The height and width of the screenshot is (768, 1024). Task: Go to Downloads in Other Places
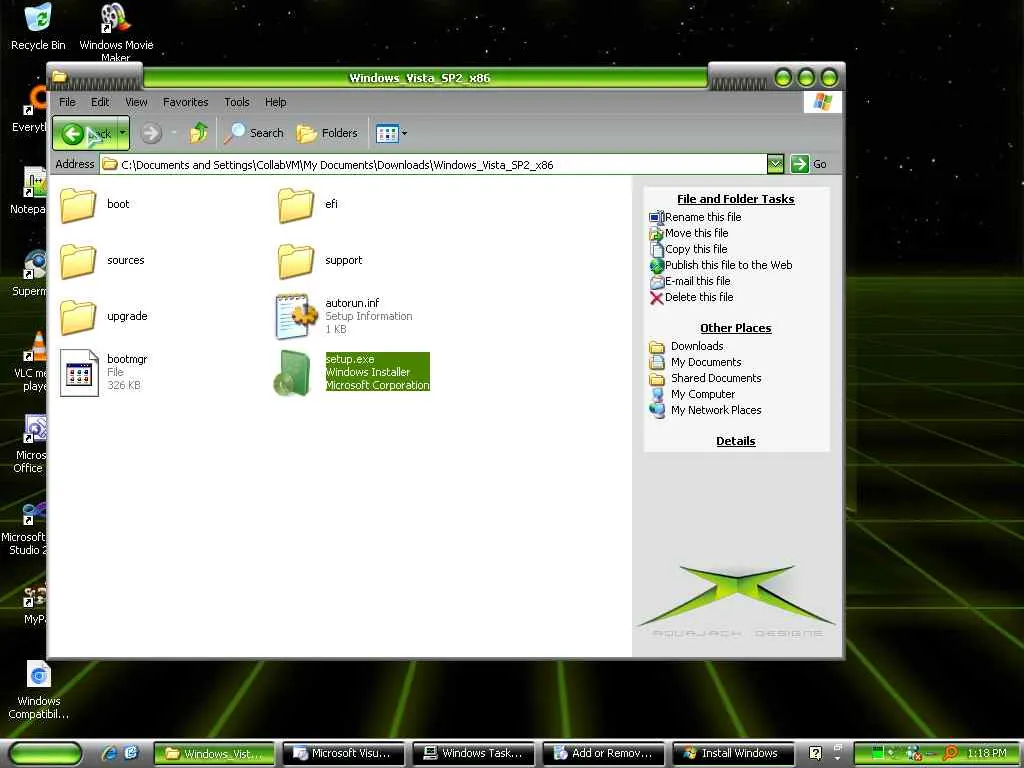coord(686,346)
